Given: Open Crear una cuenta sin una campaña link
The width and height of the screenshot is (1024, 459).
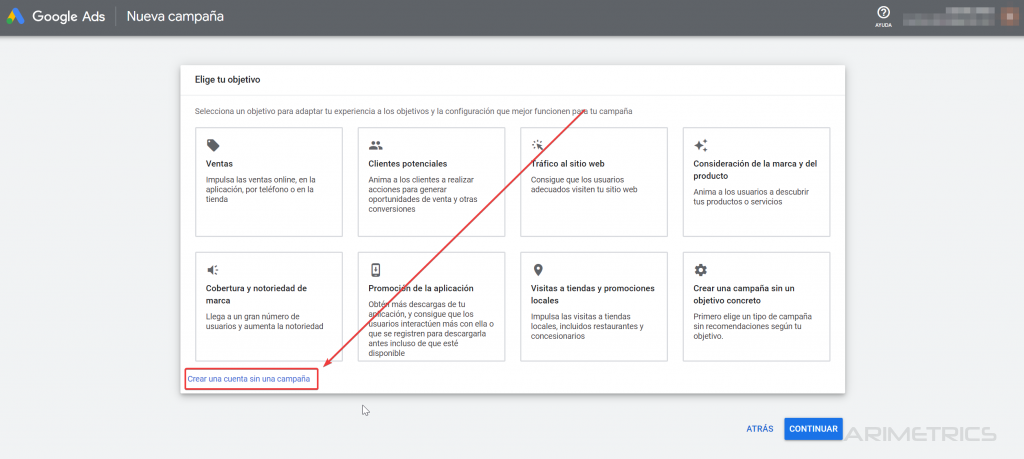Looking at the screenshot, I should [248, 378].
